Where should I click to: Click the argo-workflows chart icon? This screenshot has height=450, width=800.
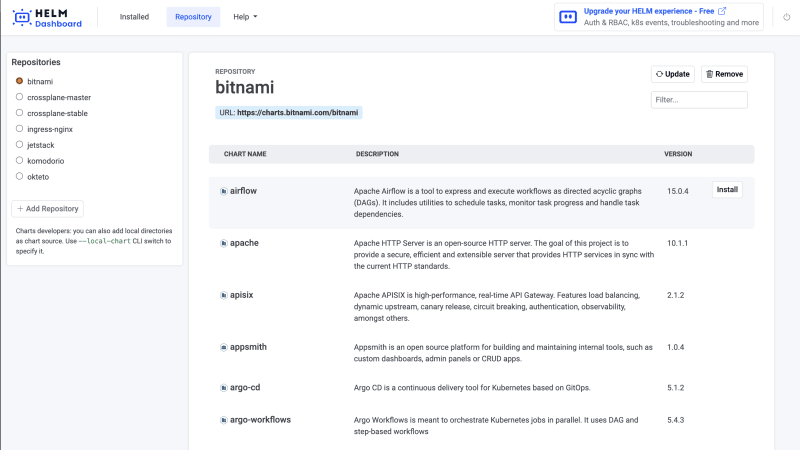[223, 420]
